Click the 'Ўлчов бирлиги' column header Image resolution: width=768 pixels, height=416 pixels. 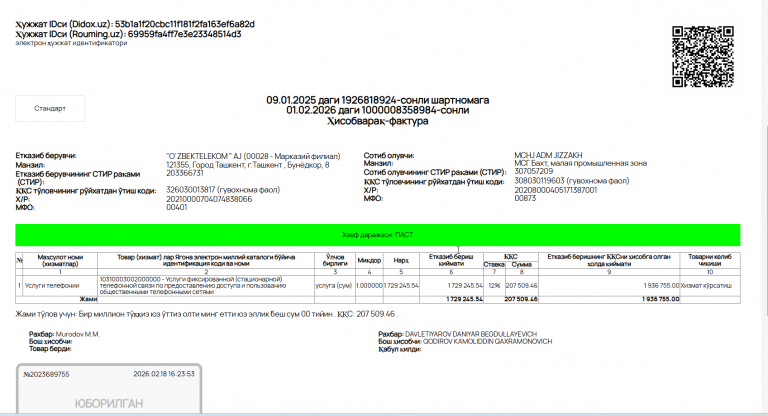pyautogui.click(x=335, y=261)
